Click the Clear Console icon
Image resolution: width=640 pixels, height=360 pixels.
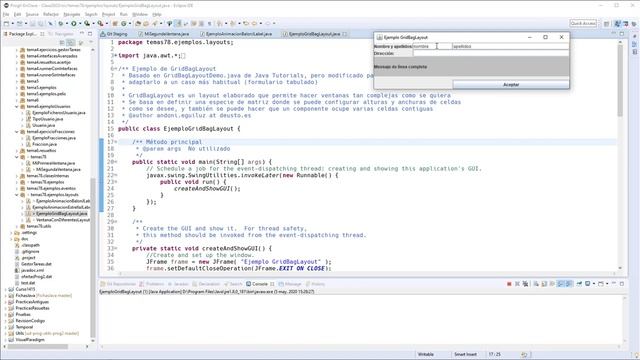[536, 284]
